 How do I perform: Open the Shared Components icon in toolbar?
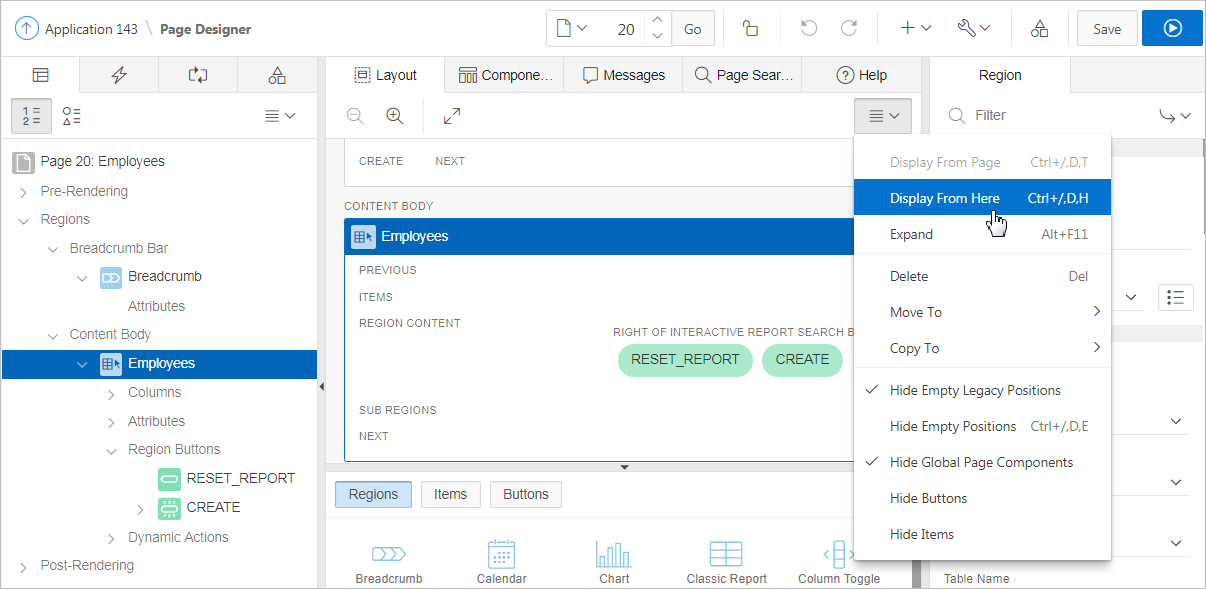(1040, 29)
